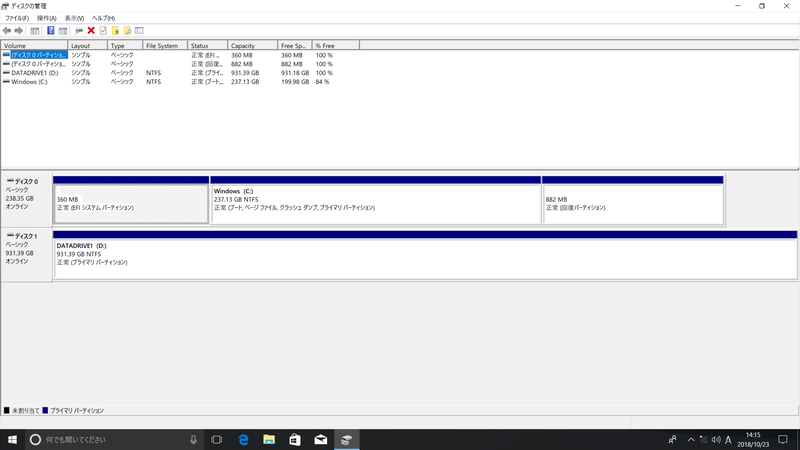800x450 pixels.
Task: Sort by the Layout column header
Action: (88, 45)
